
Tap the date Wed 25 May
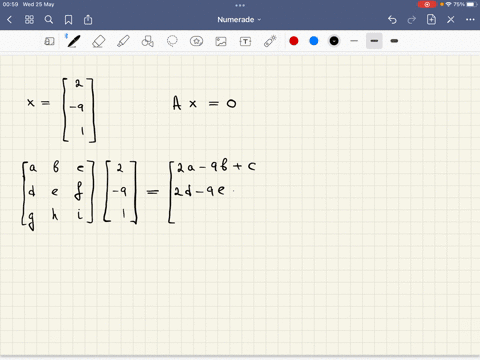[38, 4]
